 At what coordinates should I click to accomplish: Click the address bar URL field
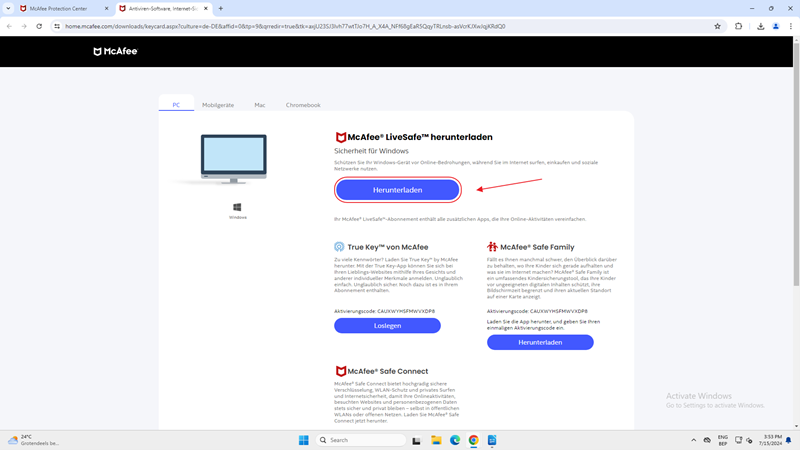(388, 26)
